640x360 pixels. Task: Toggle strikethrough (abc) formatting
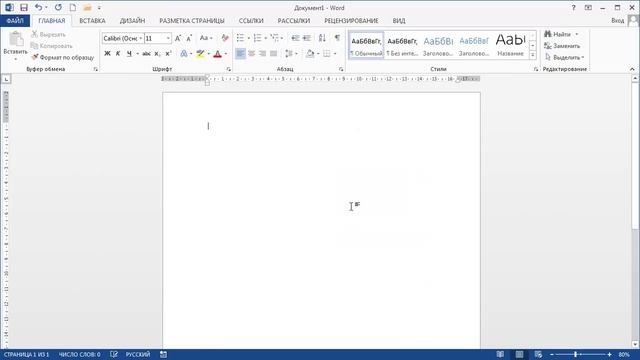point(147,53)
